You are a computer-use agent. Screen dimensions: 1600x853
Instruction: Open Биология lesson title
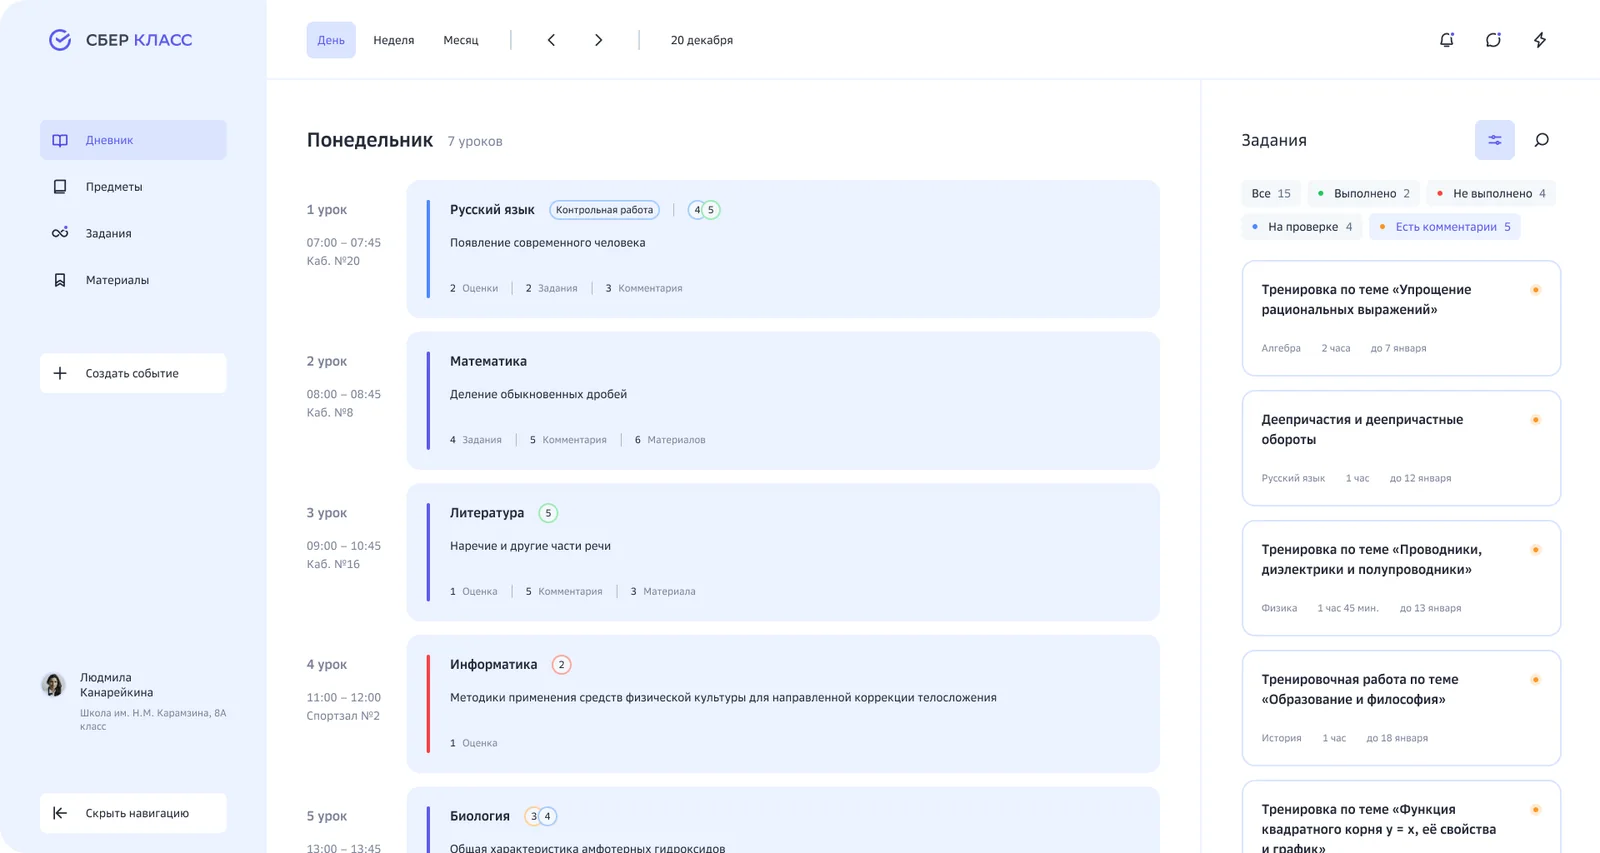point(480,816)
